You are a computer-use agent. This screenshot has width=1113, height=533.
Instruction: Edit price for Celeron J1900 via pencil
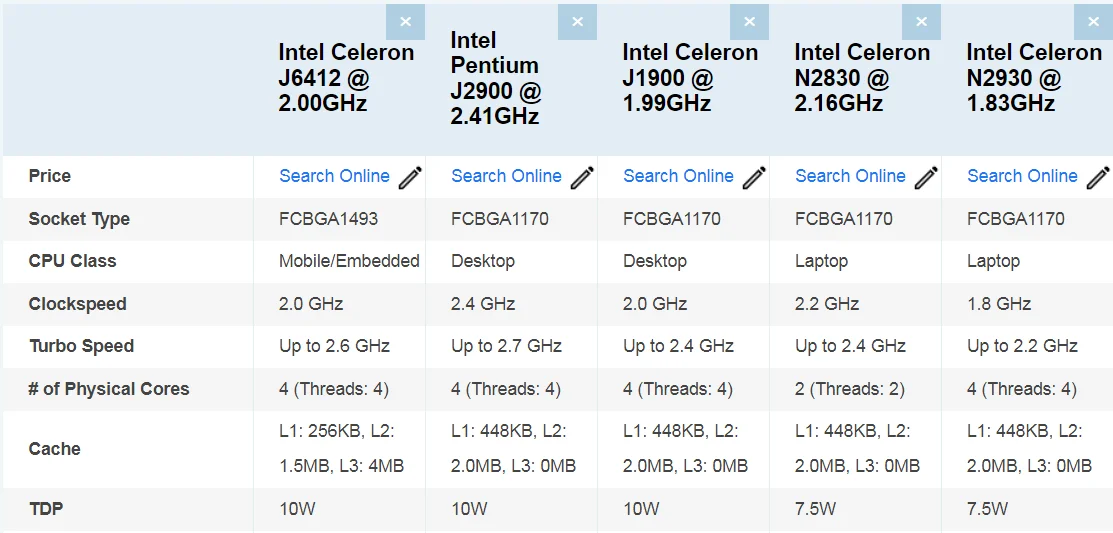tap(754, 177)
